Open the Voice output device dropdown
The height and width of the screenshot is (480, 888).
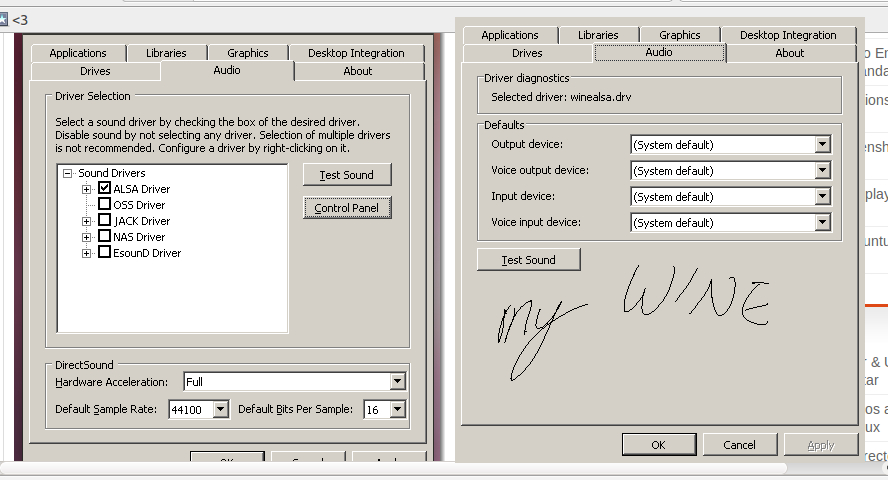(x=823, y=170)
